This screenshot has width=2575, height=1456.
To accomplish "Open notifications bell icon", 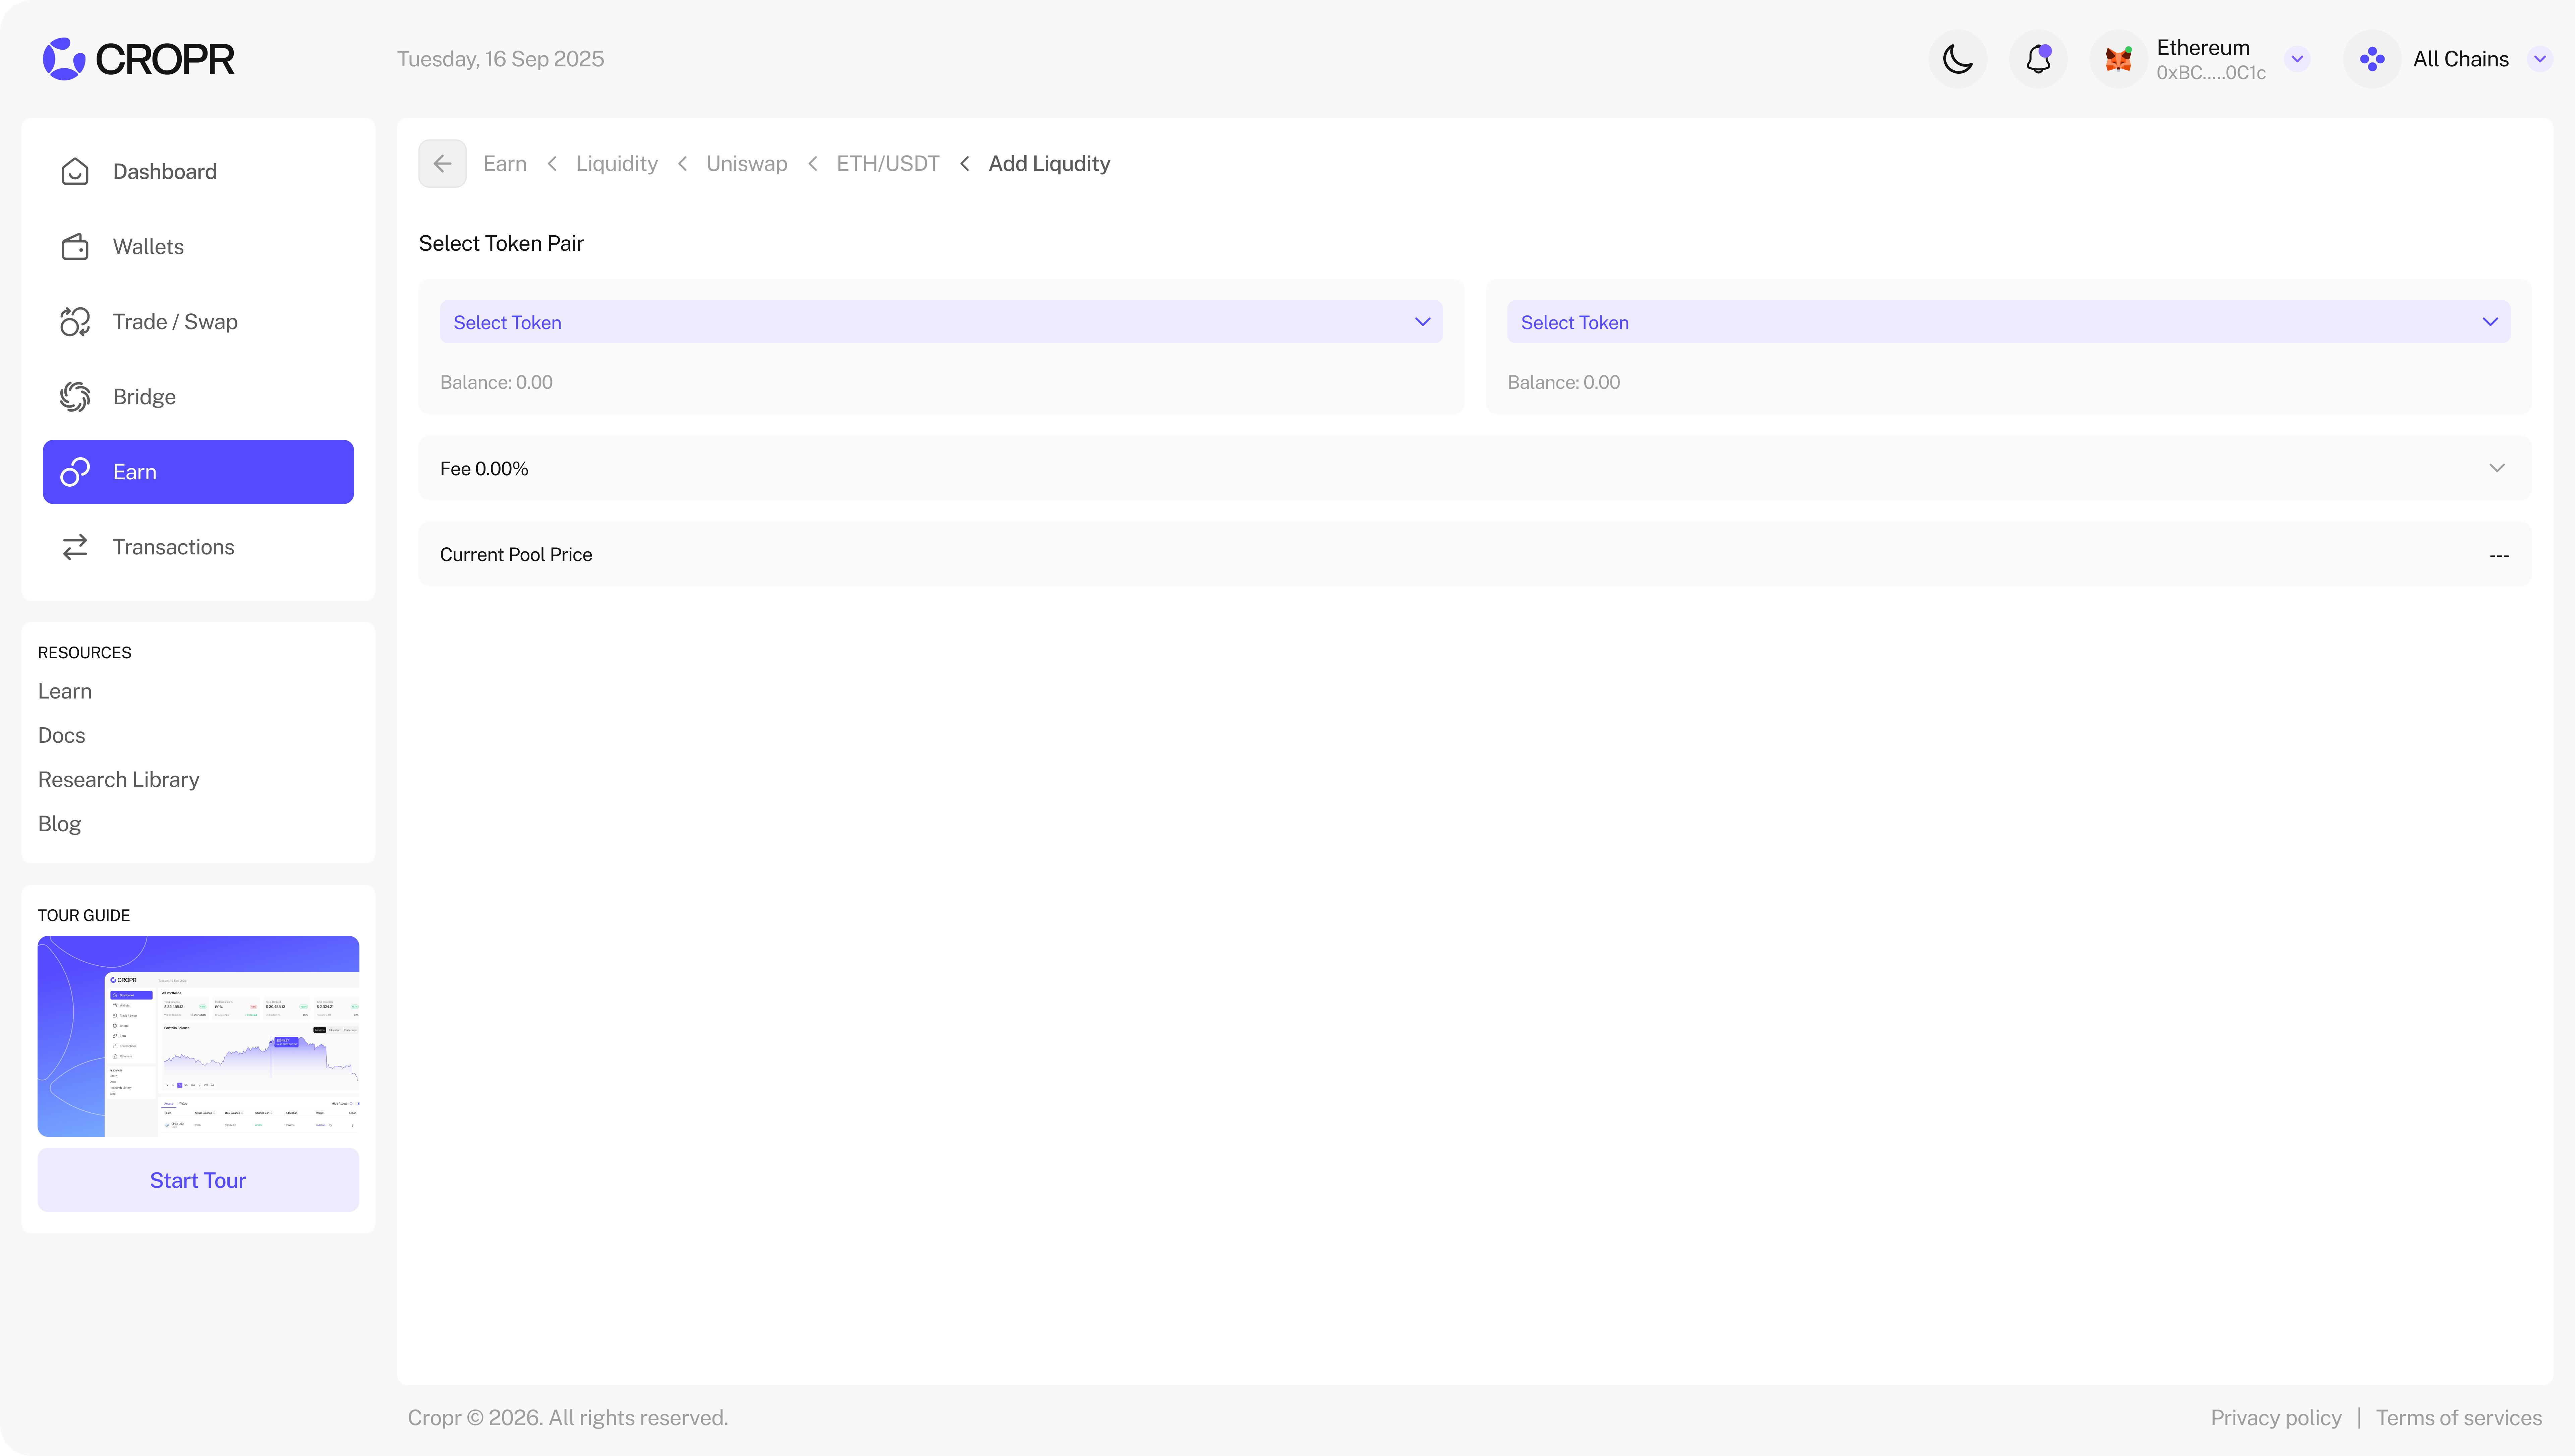I will [2038, 59].
